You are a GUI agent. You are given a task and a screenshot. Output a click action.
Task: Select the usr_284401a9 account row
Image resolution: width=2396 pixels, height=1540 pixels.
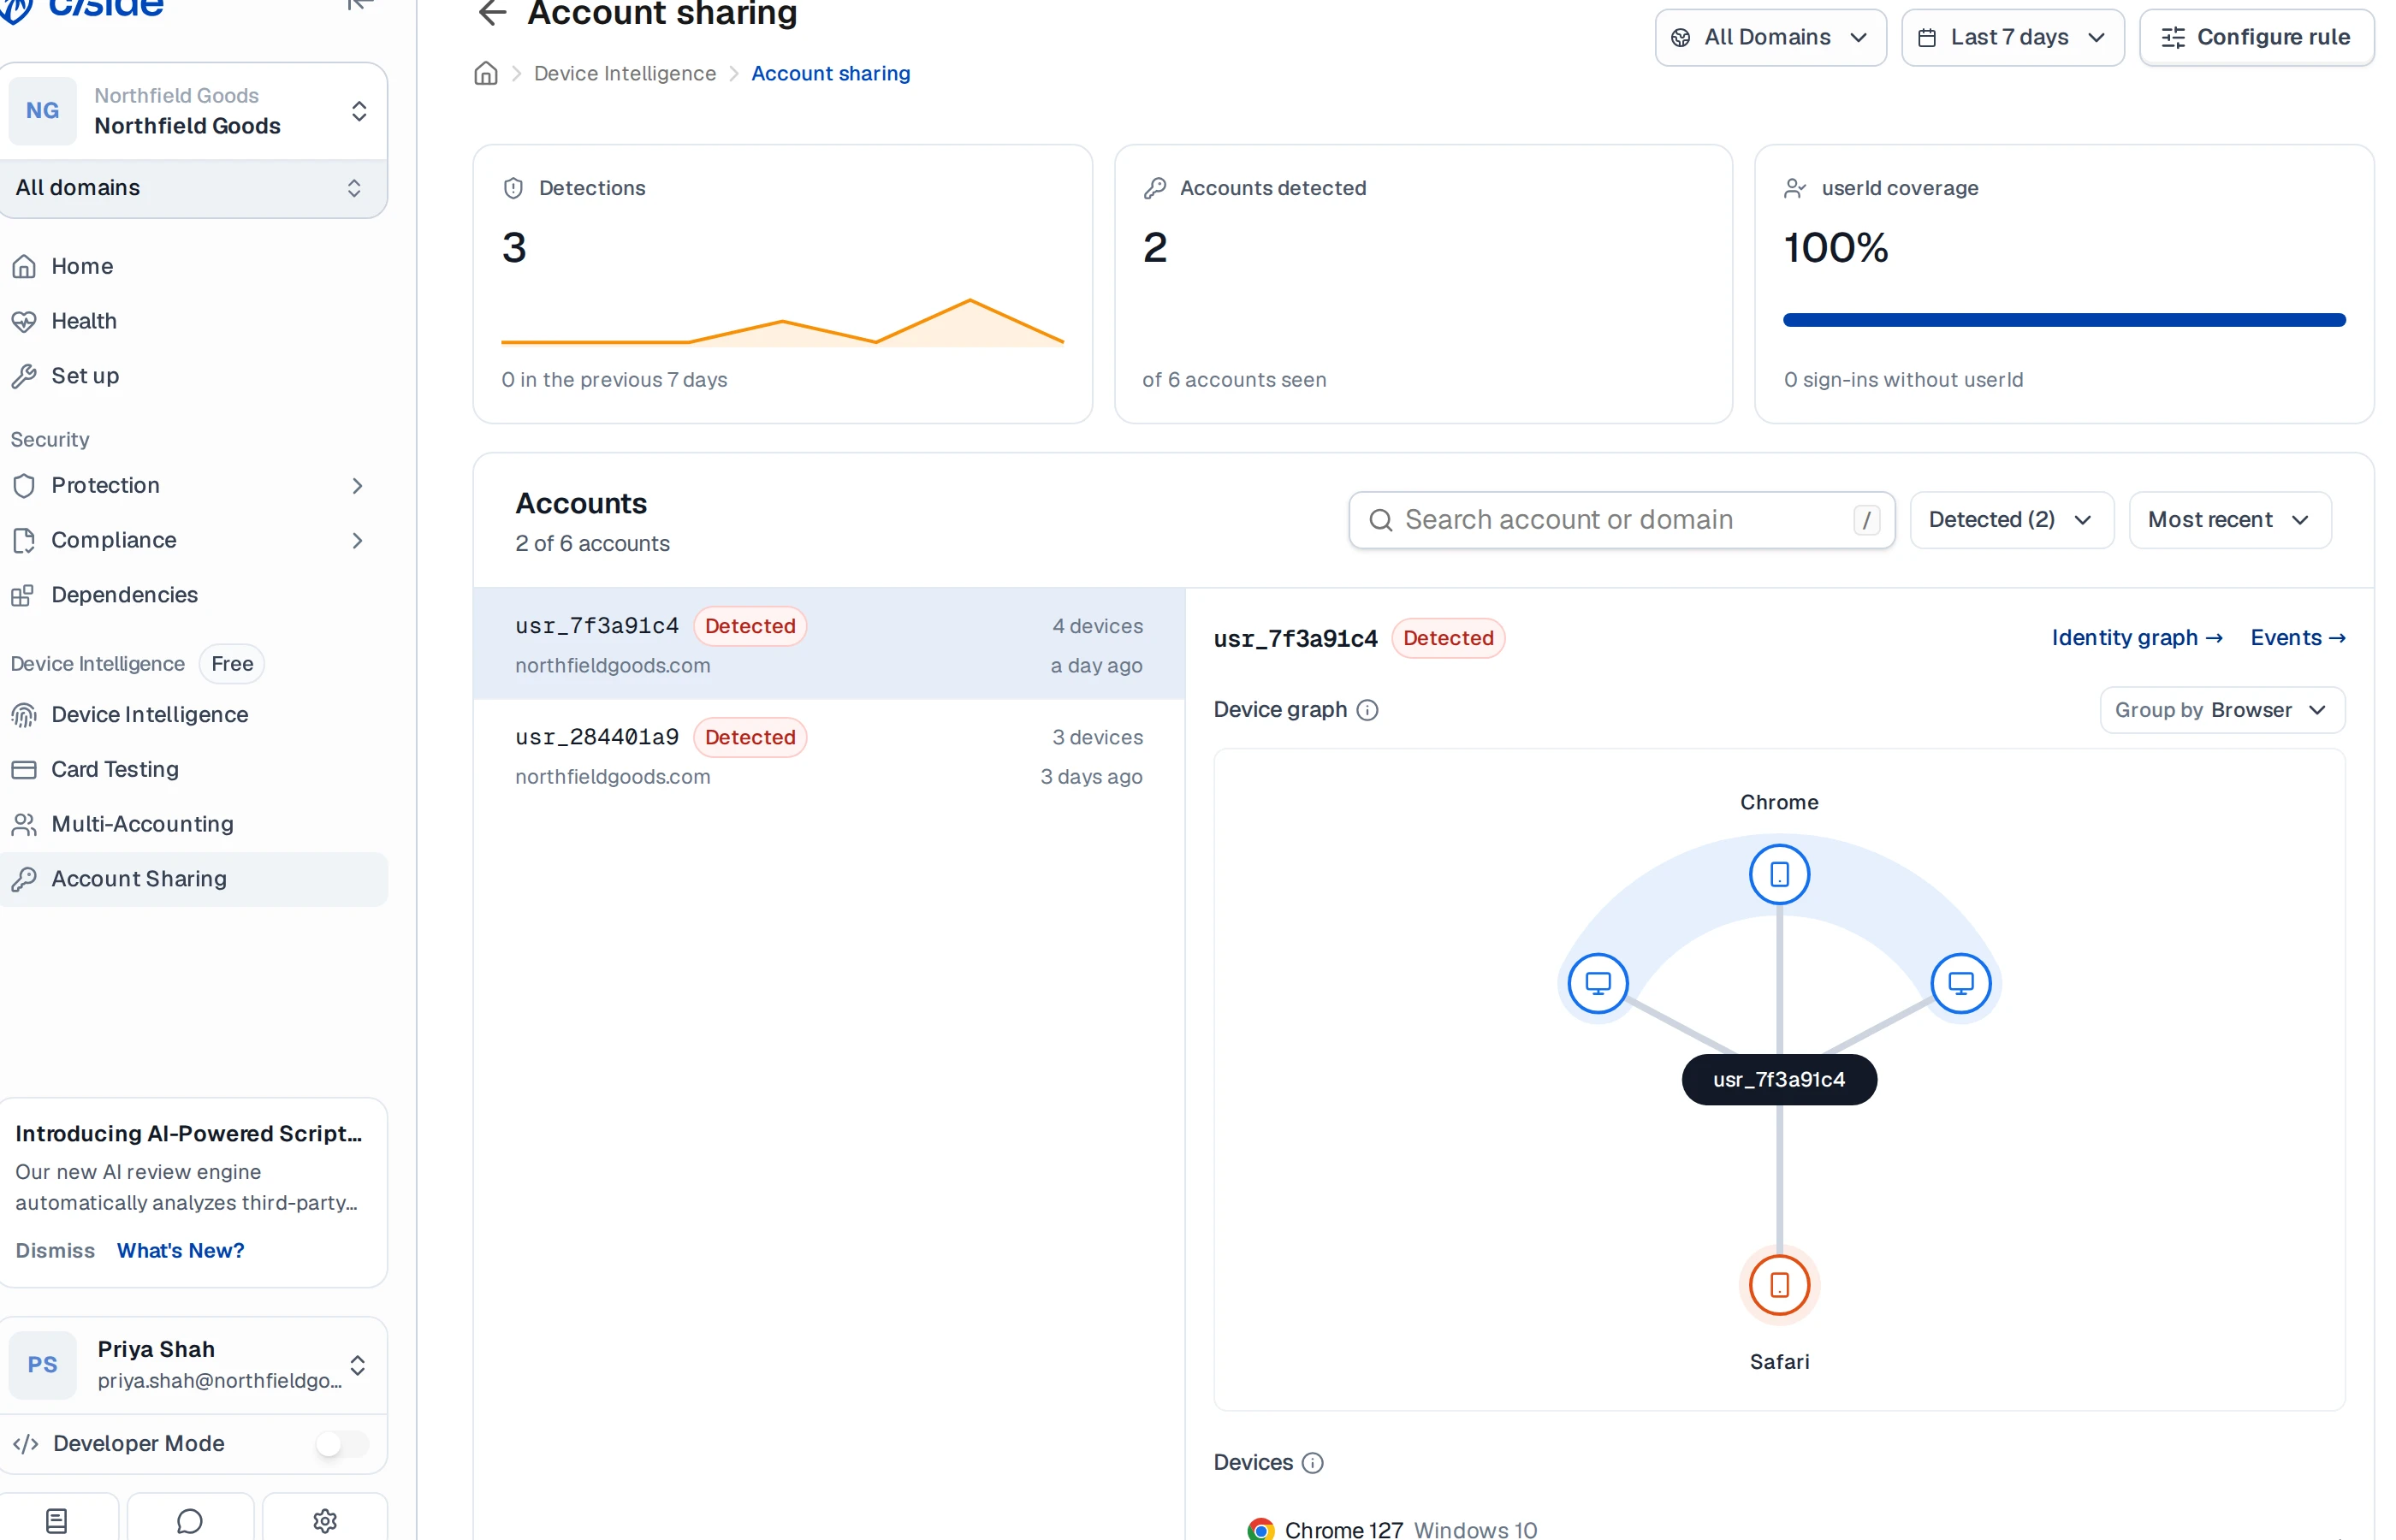tap(828, 755)
